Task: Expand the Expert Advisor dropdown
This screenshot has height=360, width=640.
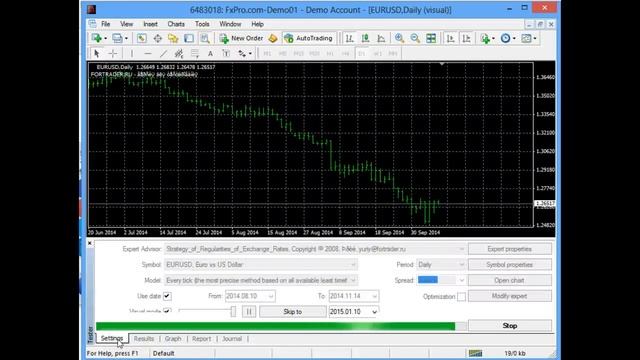Action: coord(461,249)
